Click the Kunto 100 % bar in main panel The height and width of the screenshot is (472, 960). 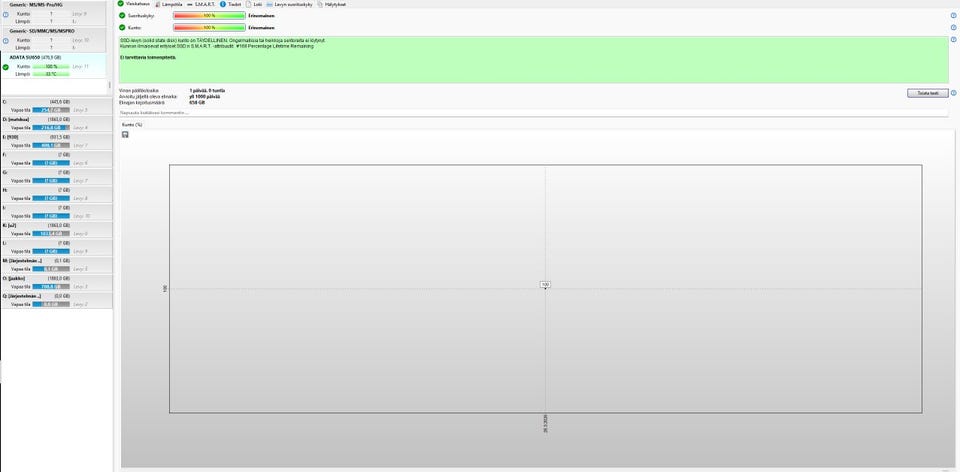[x=209, y=28]
